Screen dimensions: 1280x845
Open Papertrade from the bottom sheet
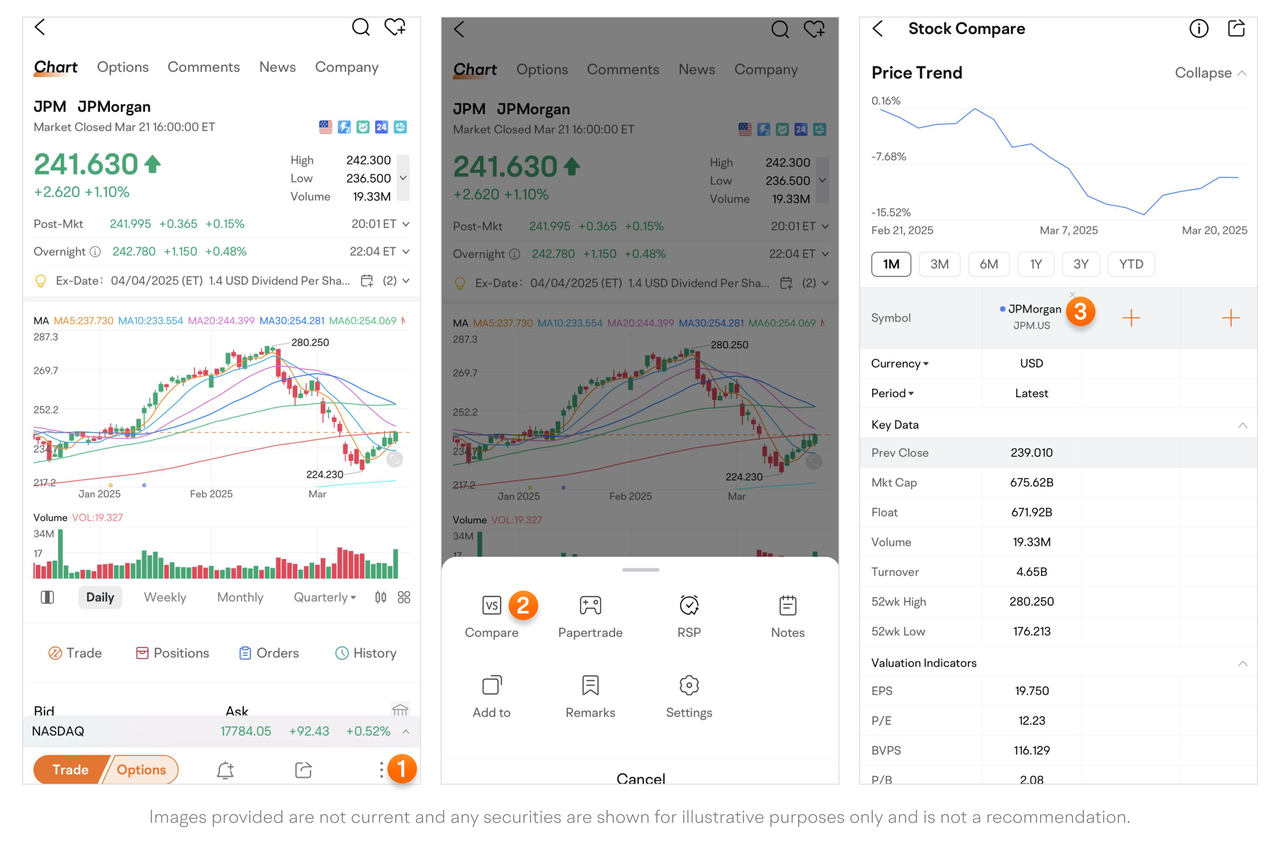click(x=590, y=617)
